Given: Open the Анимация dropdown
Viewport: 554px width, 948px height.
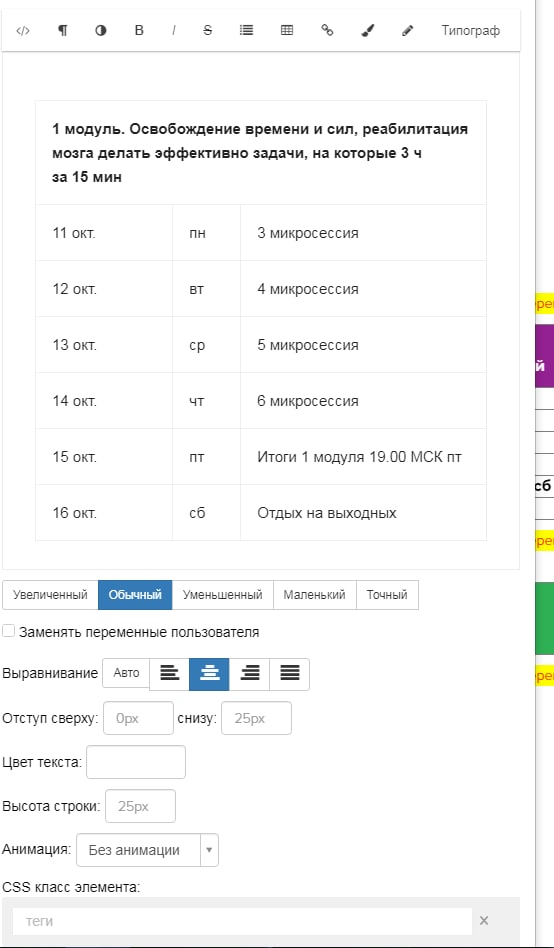Looking at the screenshot, I should click(x=147, y=850).
